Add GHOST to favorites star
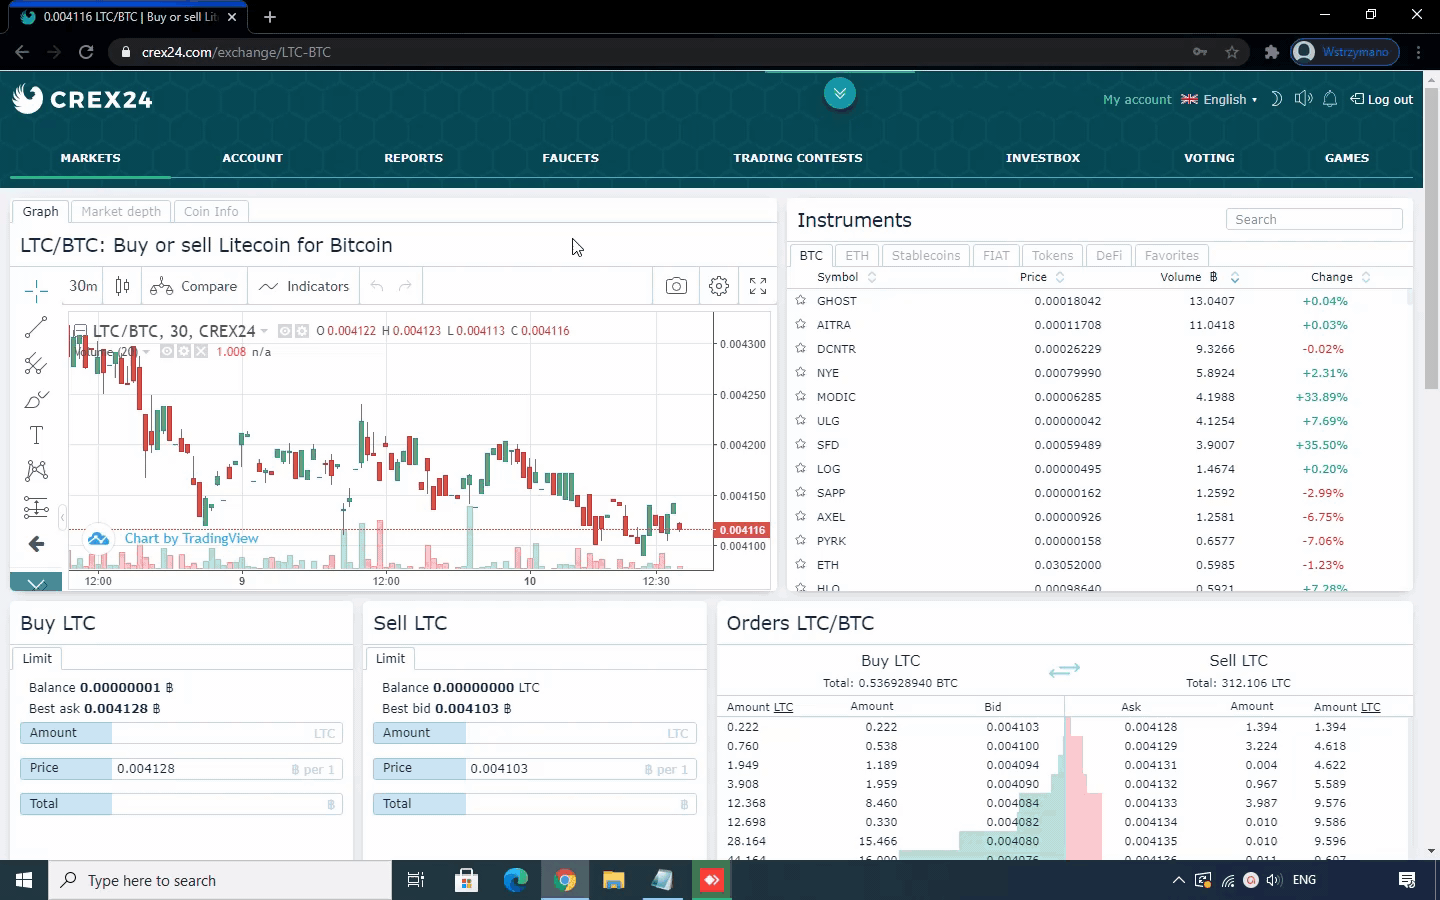This screenshot has width=1440, height=900. (x=800, y=300)
